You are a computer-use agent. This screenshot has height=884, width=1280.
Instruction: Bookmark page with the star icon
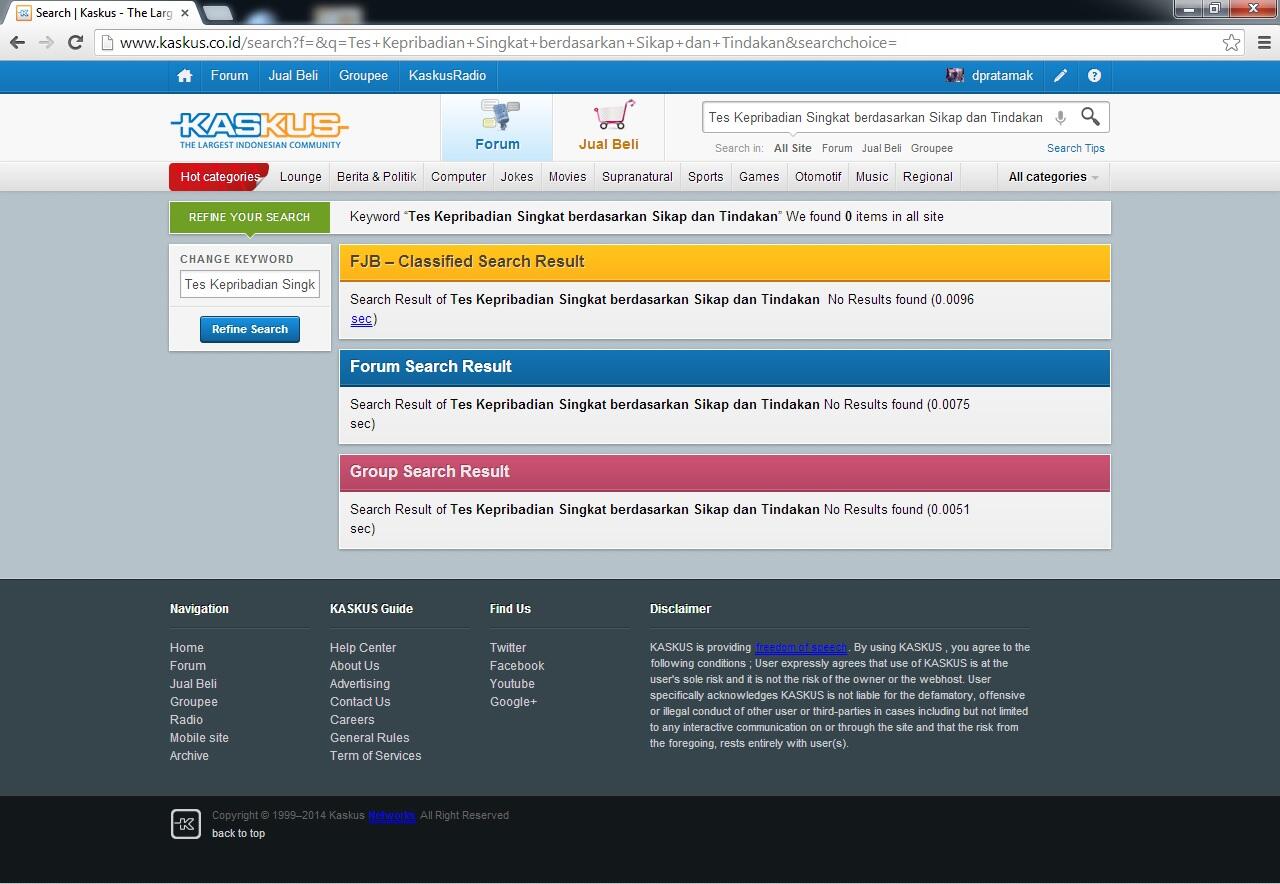(x=1231, y=42)
